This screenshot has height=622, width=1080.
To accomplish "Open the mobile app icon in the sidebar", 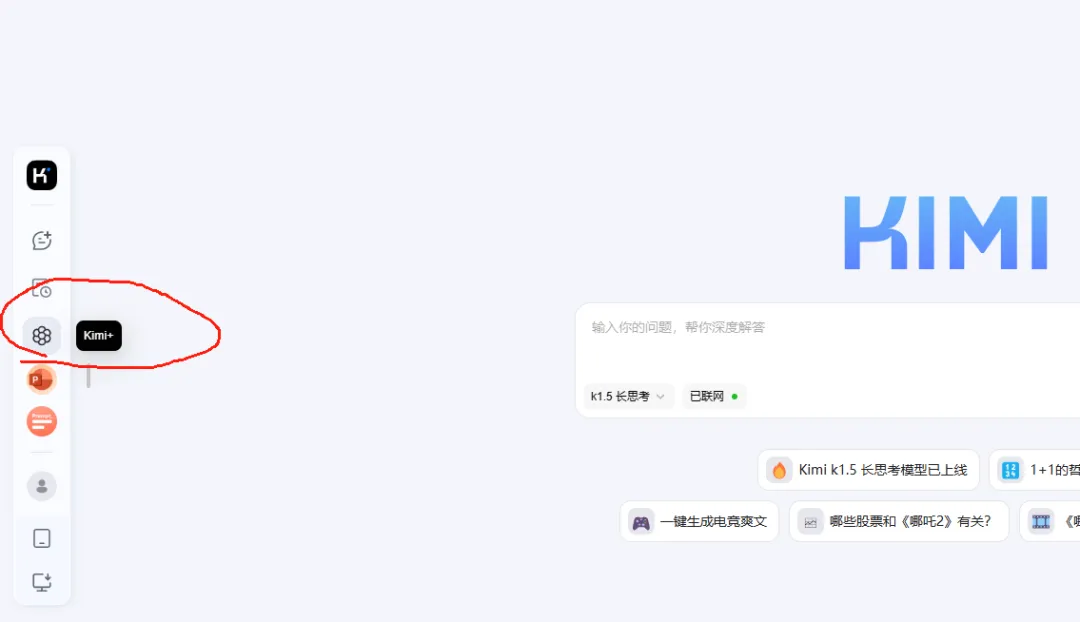I will [41, 539].
